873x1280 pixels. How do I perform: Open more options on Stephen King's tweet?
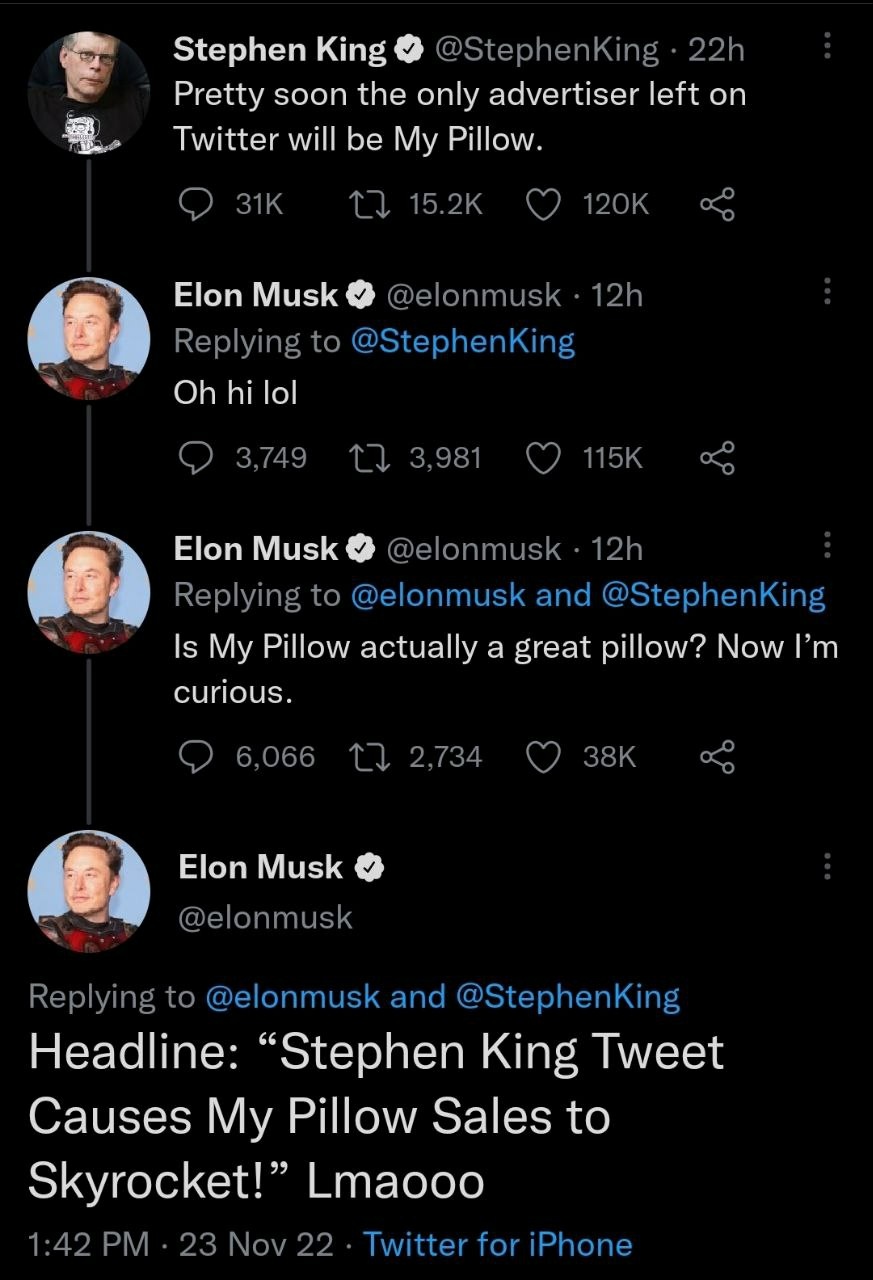[826, 48]
